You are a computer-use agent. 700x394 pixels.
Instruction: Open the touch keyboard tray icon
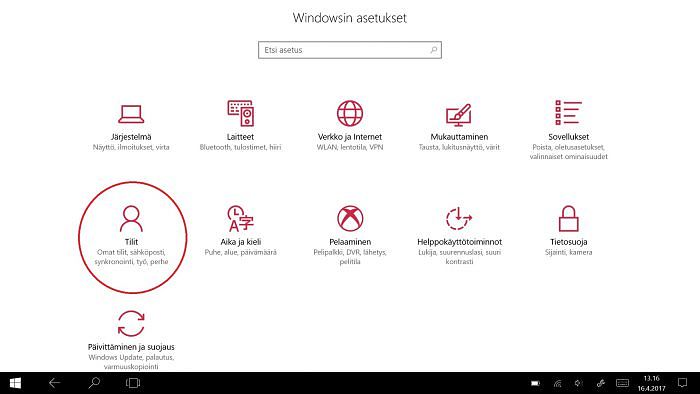tap(622, 383)
